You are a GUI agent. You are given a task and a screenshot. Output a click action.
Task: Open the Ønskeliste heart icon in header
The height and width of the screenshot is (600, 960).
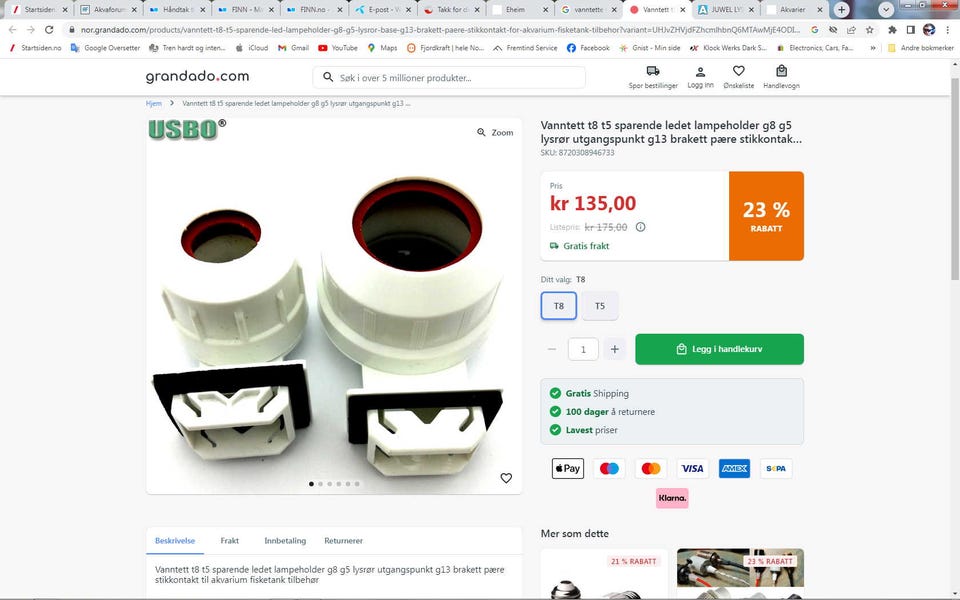(738, 72)
